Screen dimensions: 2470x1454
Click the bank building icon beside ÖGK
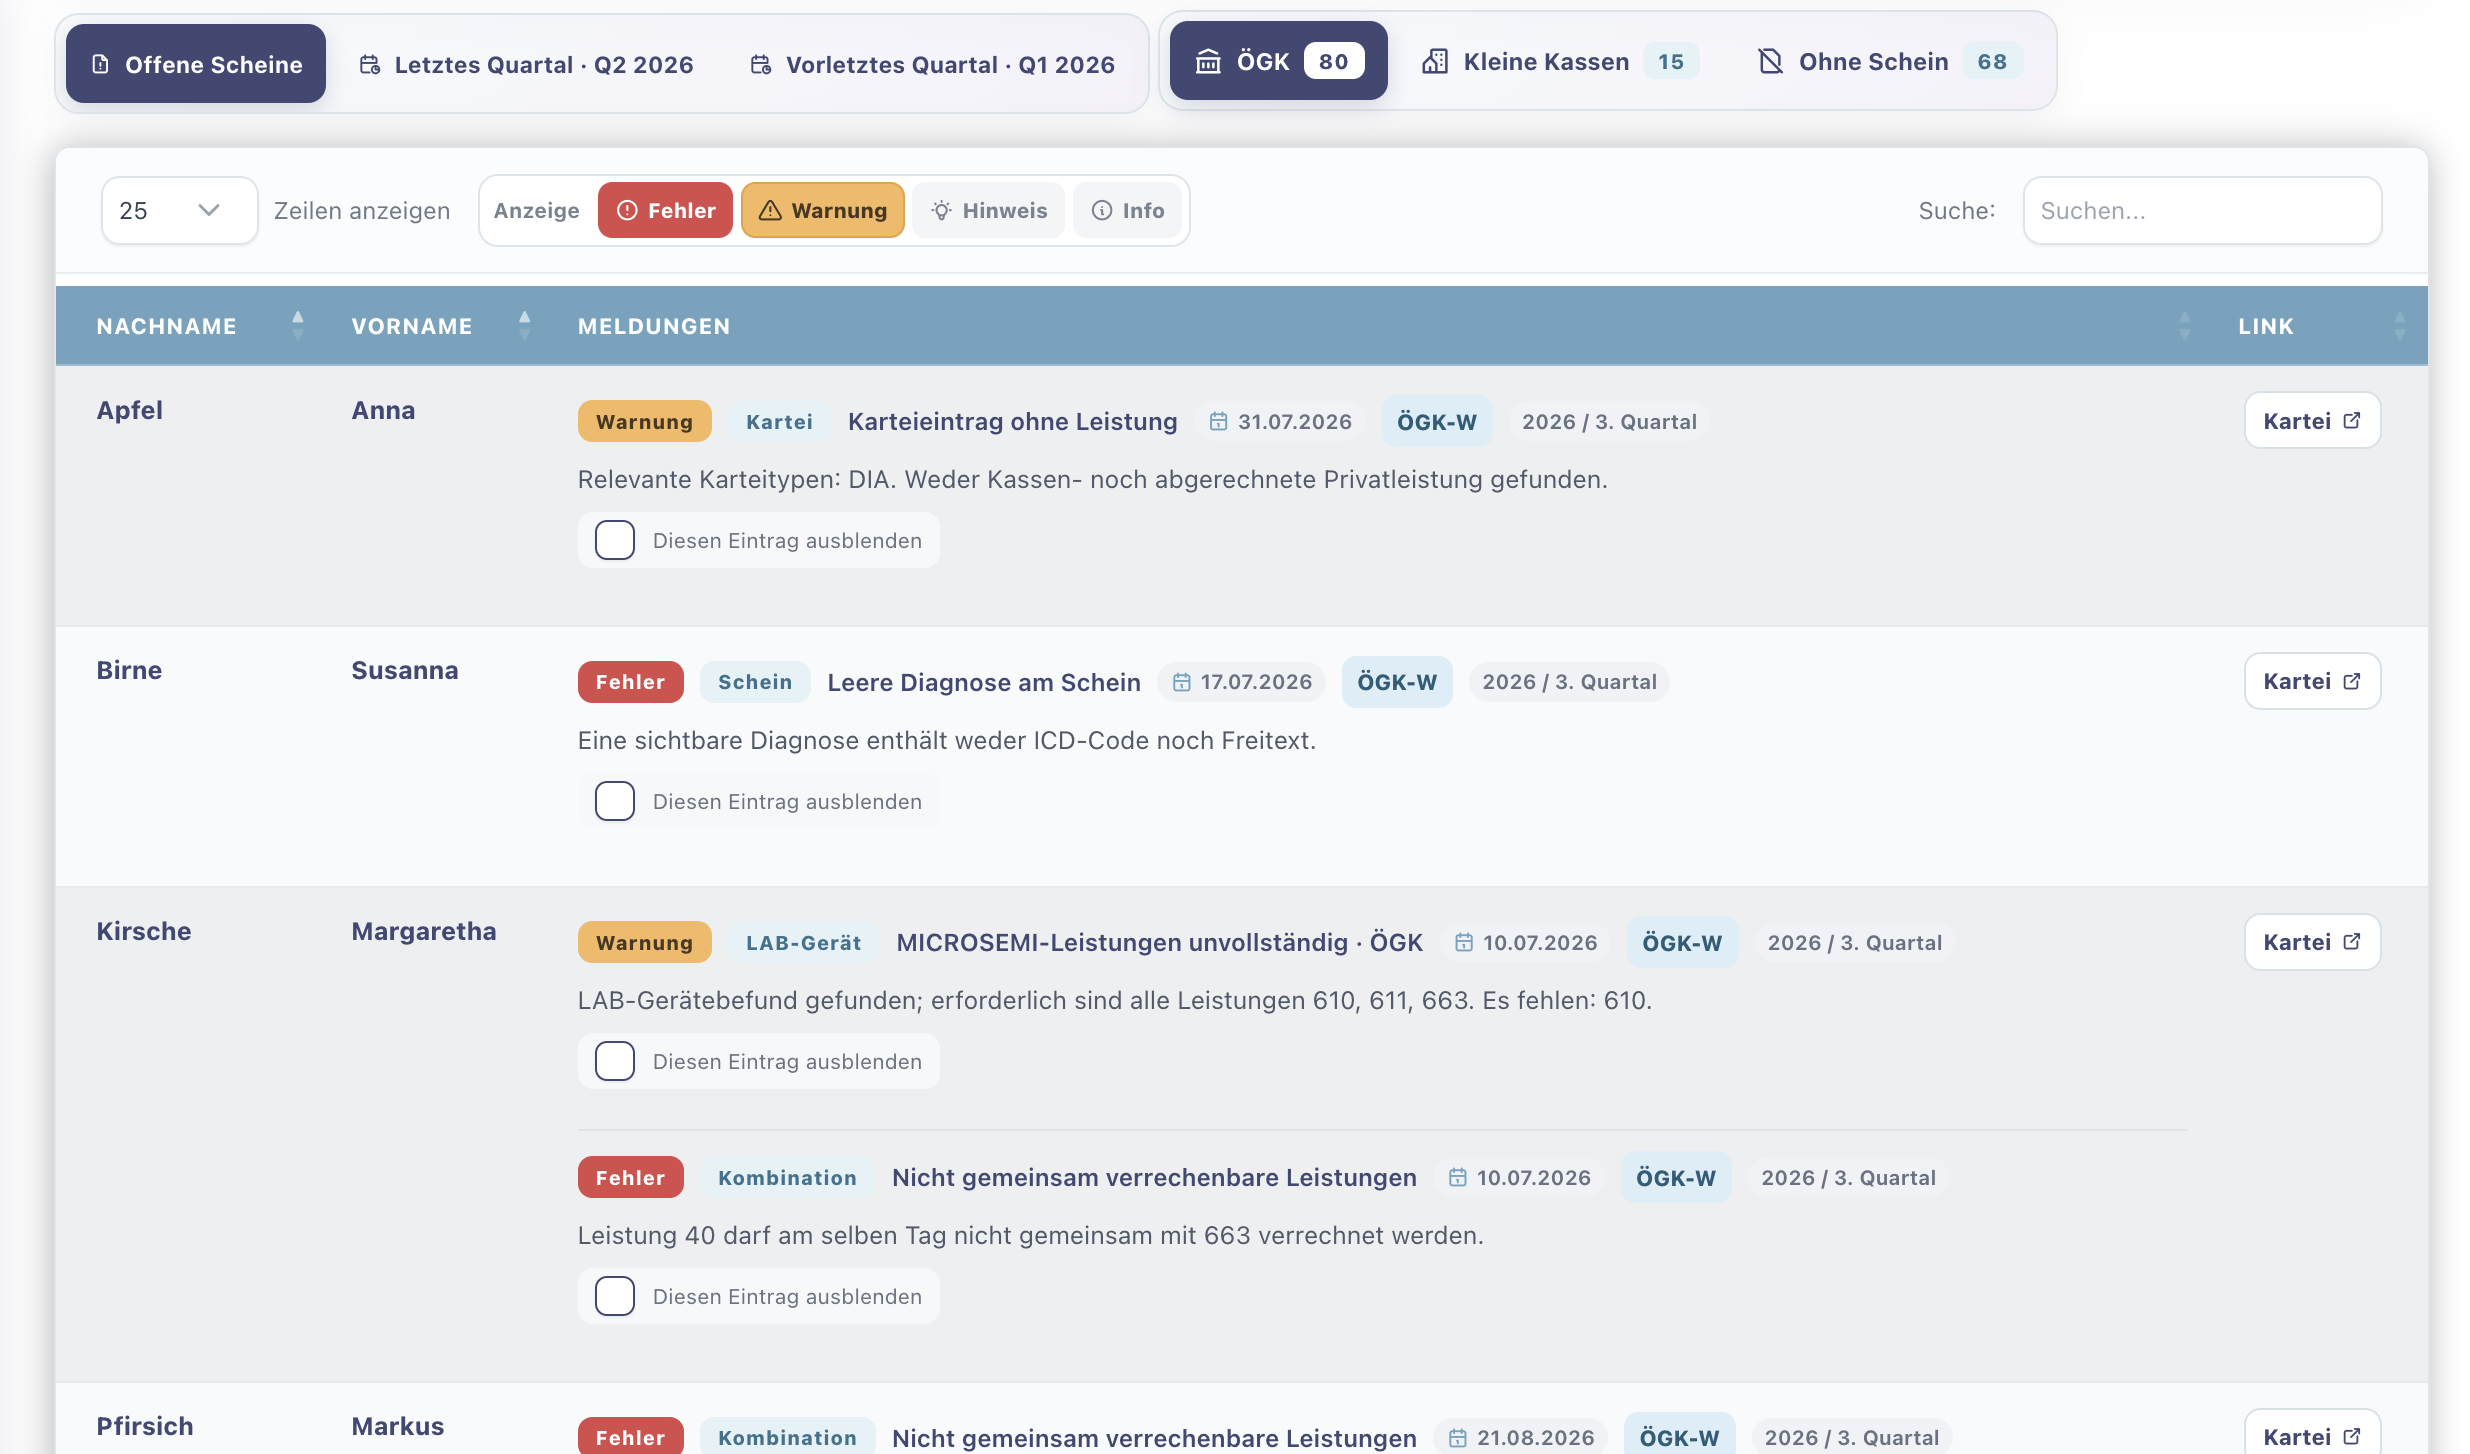(1208, 62)
